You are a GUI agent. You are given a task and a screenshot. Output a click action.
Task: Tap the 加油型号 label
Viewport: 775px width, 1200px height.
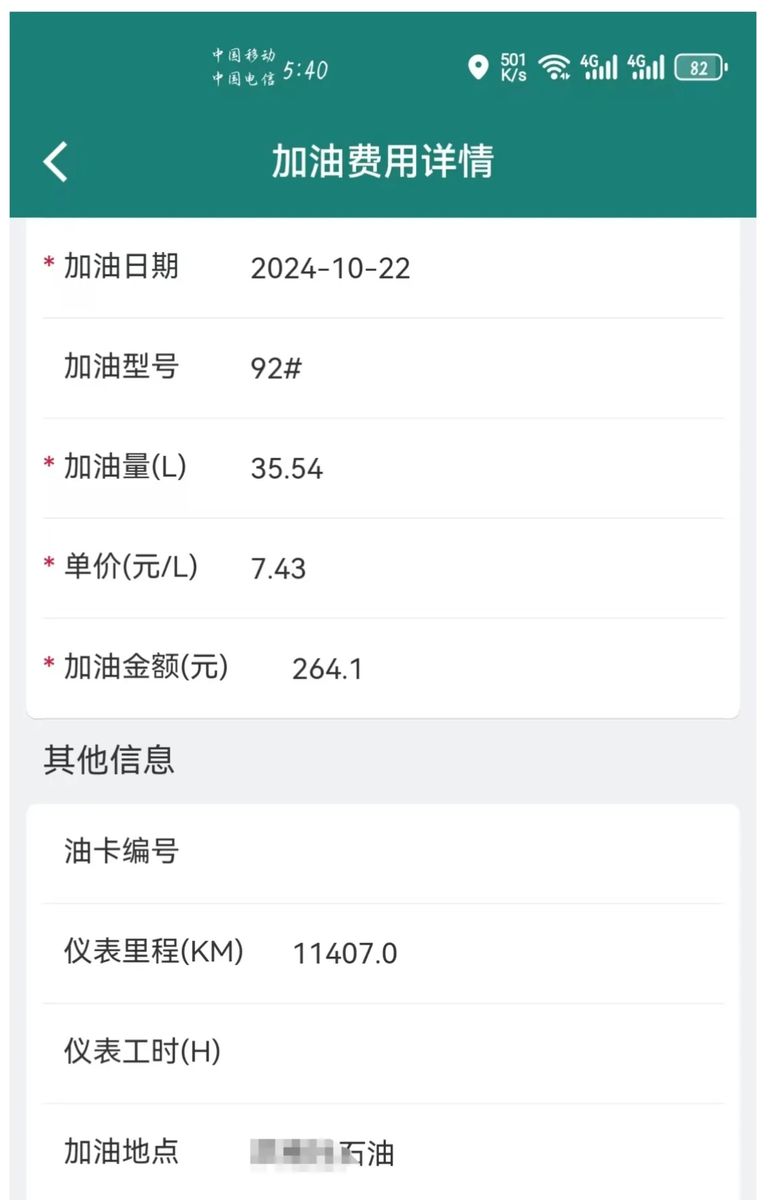coord(121,367)
